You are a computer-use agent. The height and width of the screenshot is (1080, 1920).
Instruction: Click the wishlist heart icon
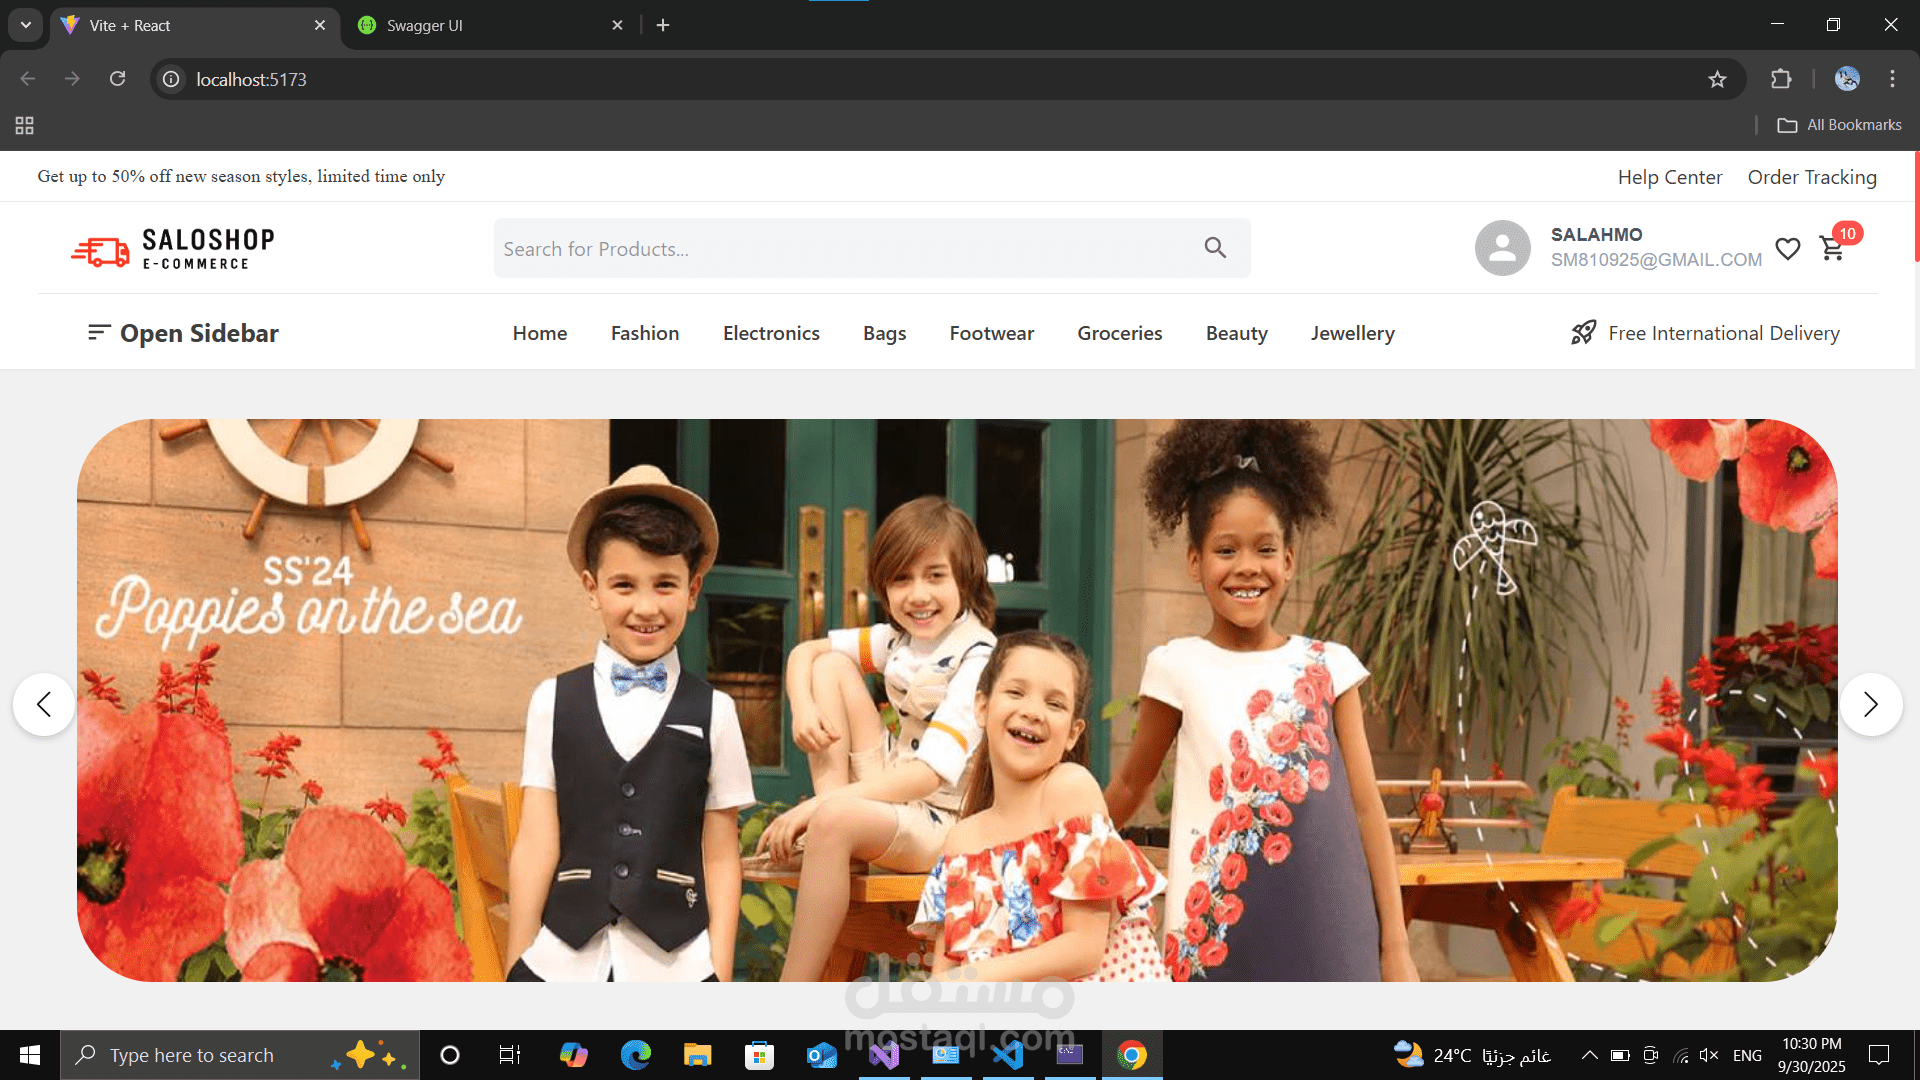1788,248
